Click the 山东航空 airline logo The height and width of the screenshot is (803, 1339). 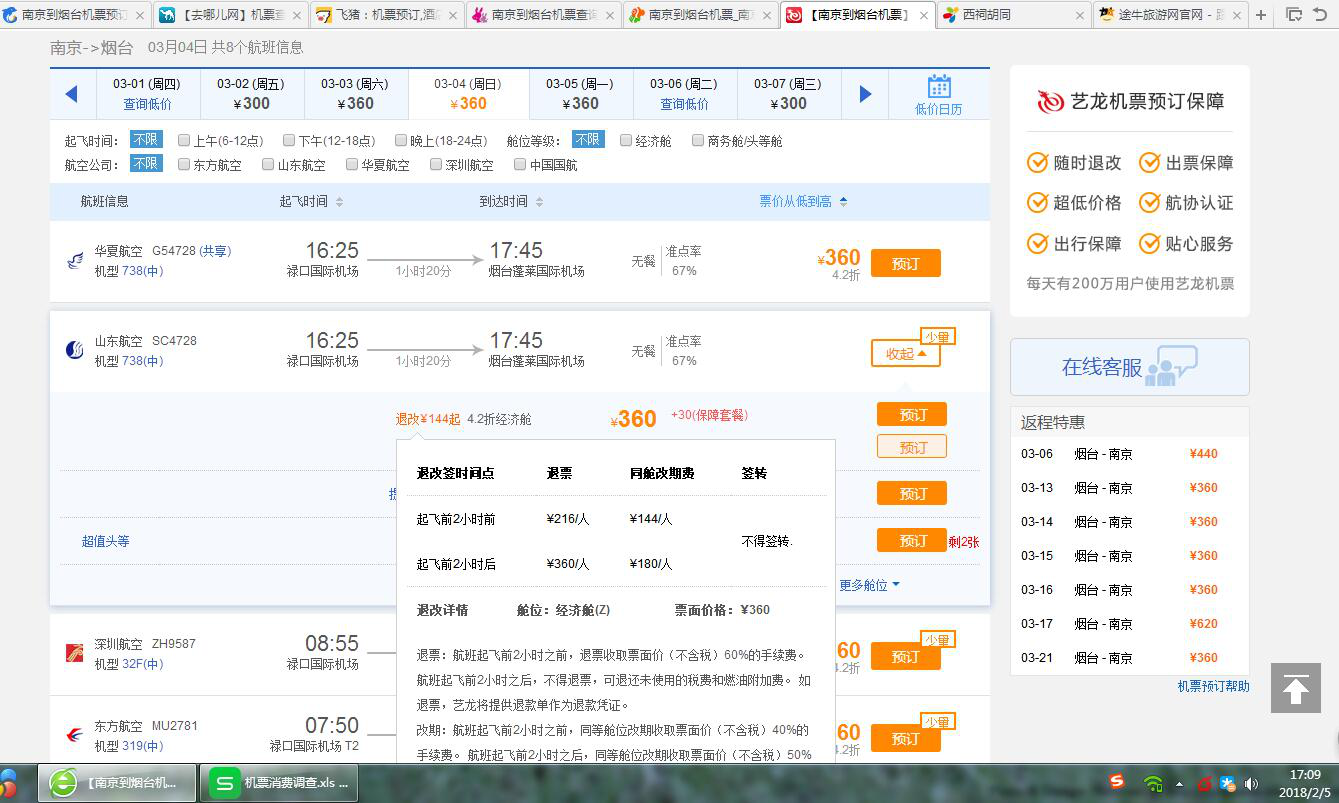(74, 350)
